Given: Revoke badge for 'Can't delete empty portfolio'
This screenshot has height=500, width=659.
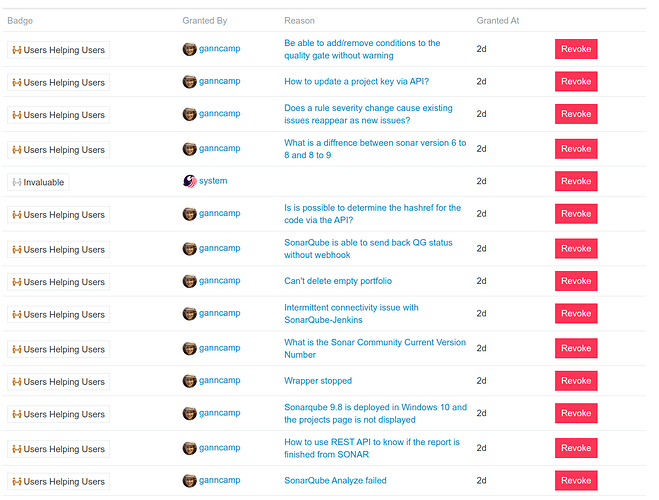Looking at the screenshot, I should tap(576, 281).
